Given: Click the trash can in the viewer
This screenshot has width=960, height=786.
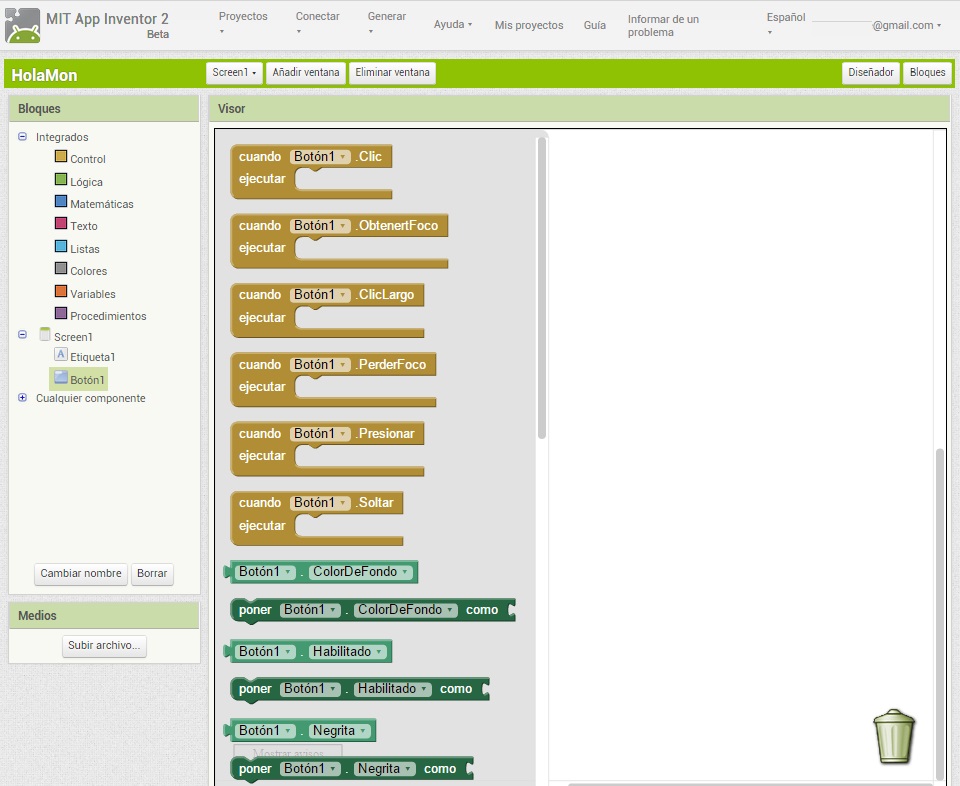Looking at the screenshot, I should [893, 736].
